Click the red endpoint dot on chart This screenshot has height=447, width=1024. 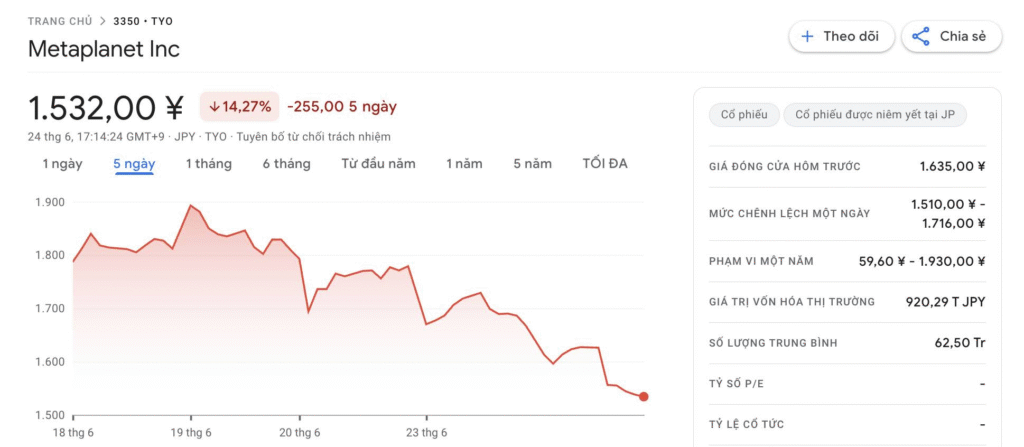tap(643, 397)
